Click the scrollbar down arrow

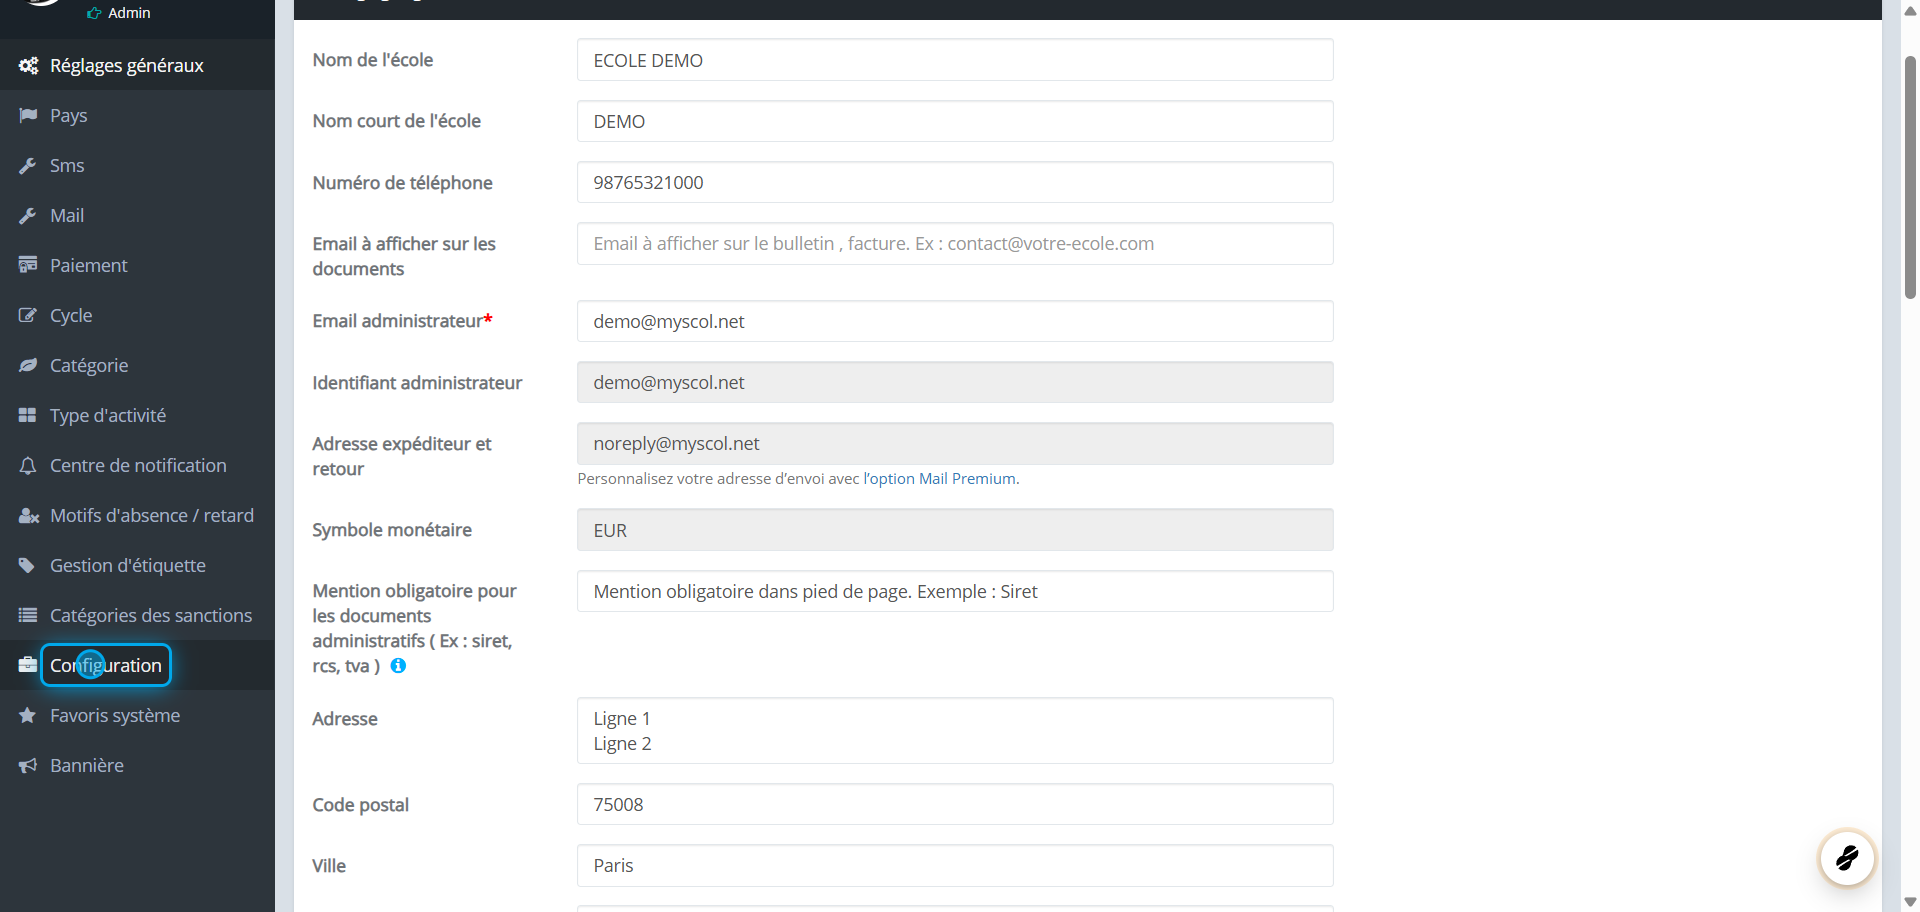[1910, 902]
